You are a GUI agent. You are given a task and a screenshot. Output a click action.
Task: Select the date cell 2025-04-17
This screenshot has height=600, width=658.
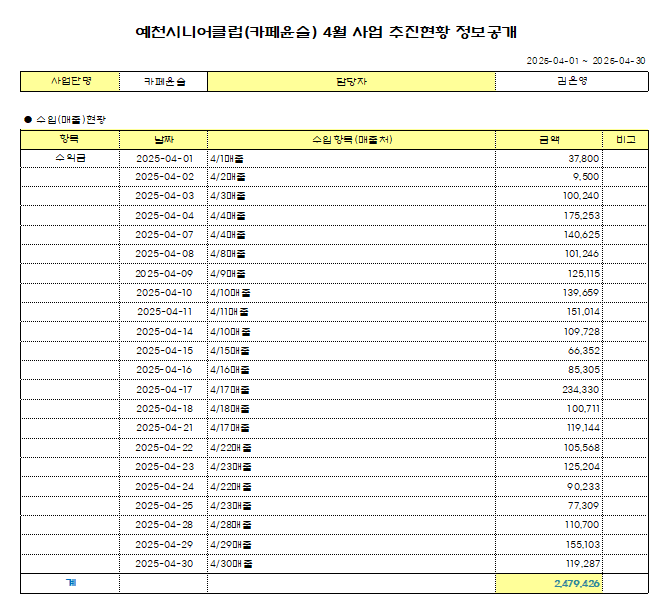point(164,389)
